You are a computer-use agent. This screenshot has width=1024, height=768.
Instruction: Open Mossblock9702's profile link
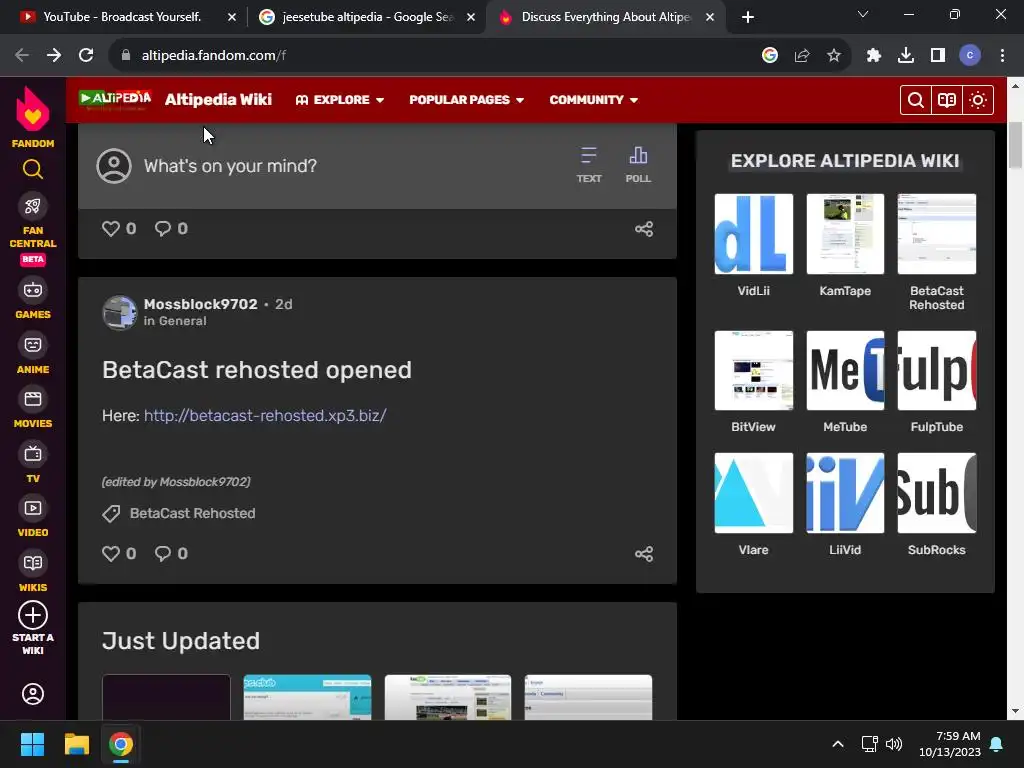(200, 304)
